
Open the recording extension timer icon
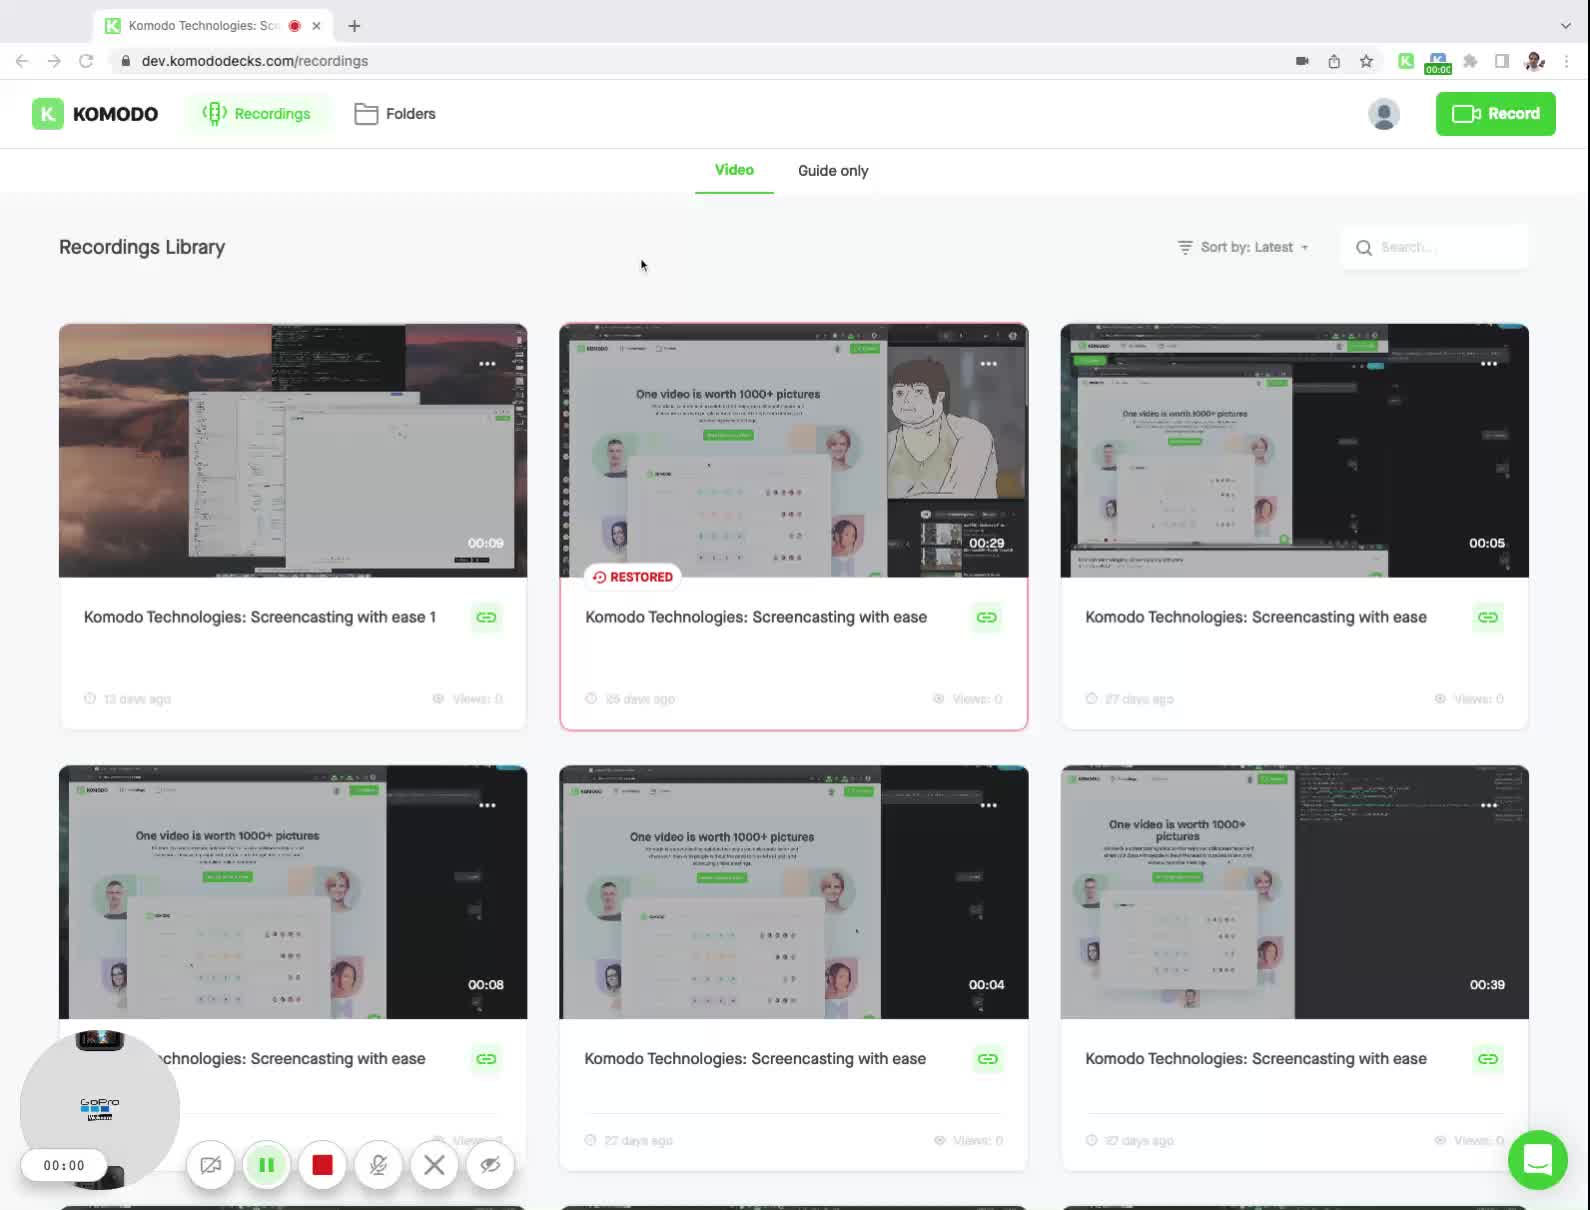(x=1438, y=63)
